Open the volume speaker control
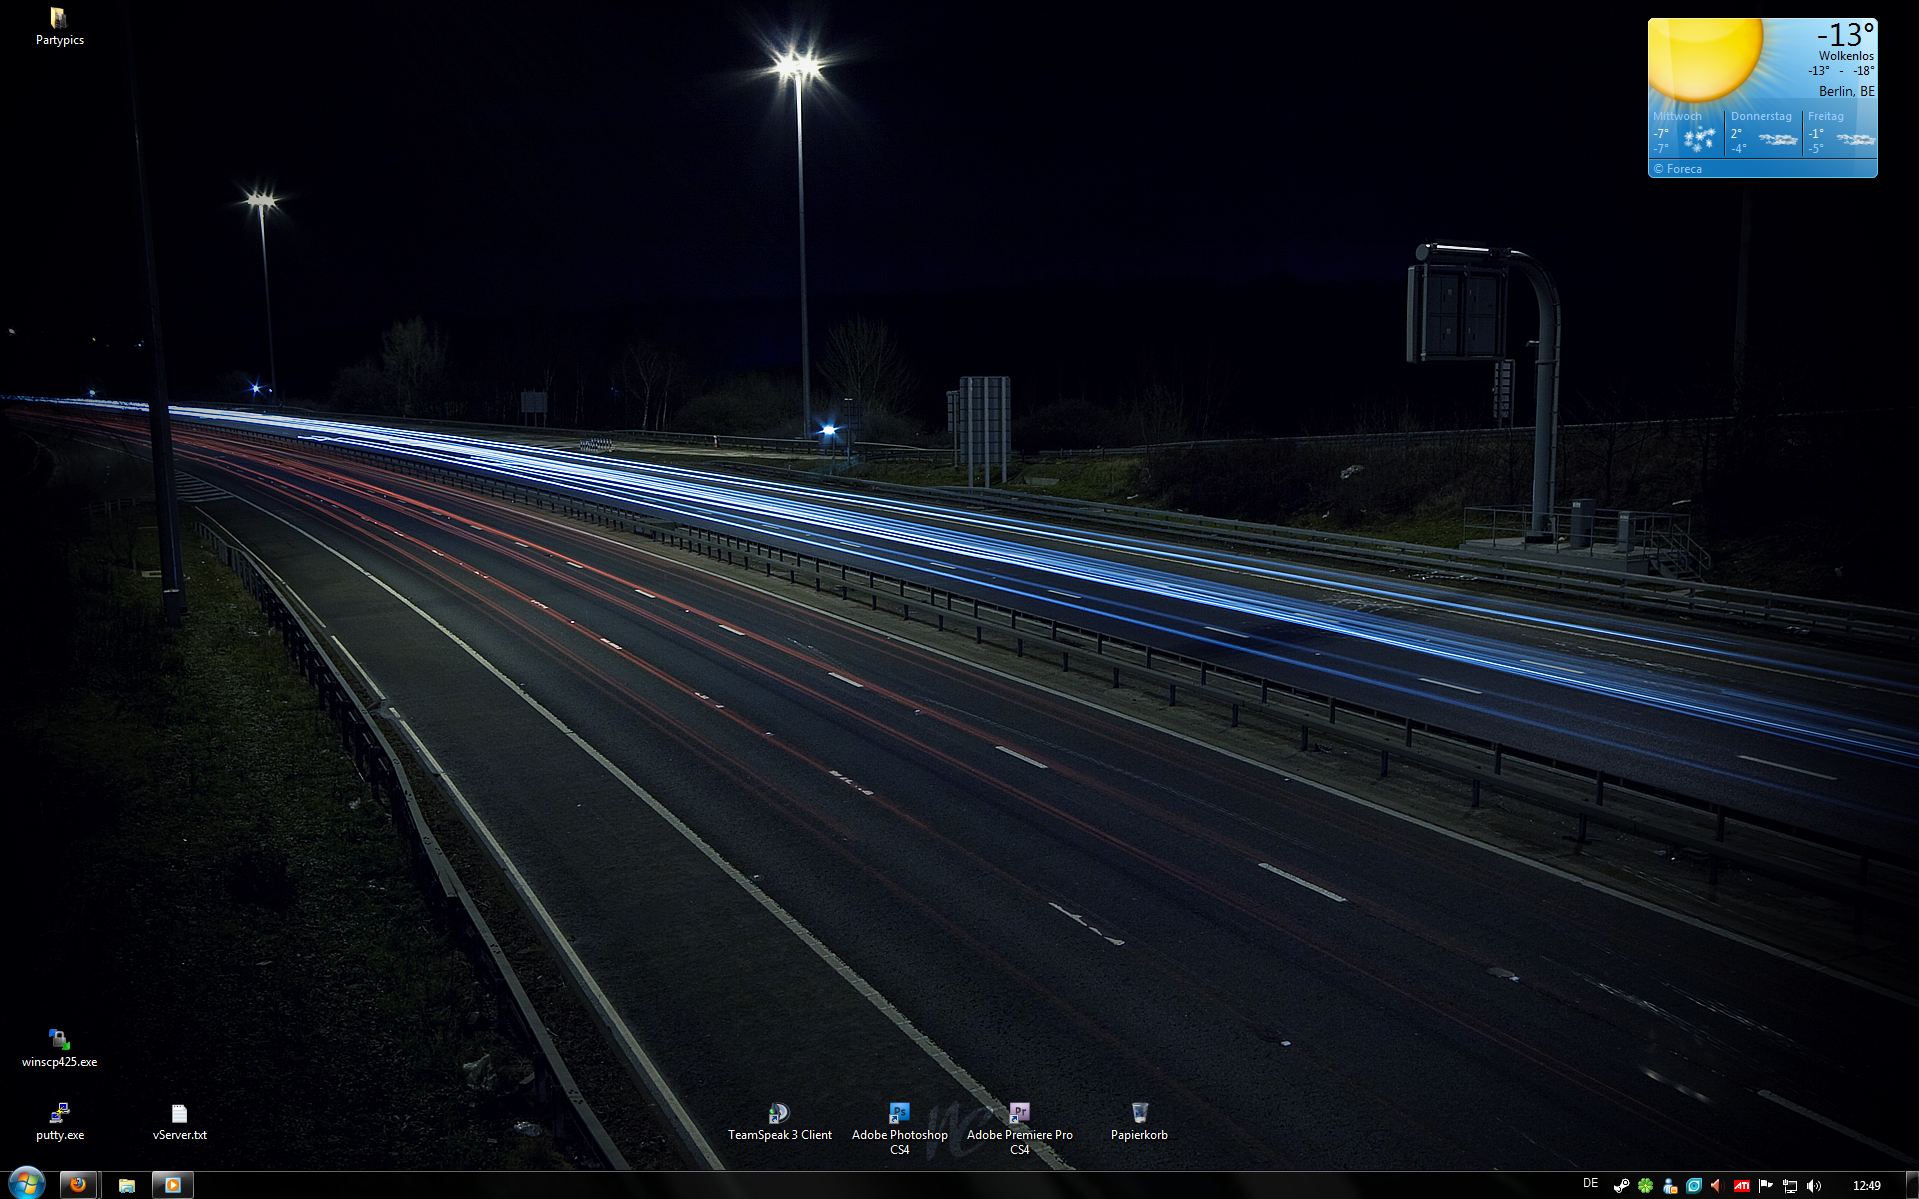 point(1814,1186)
